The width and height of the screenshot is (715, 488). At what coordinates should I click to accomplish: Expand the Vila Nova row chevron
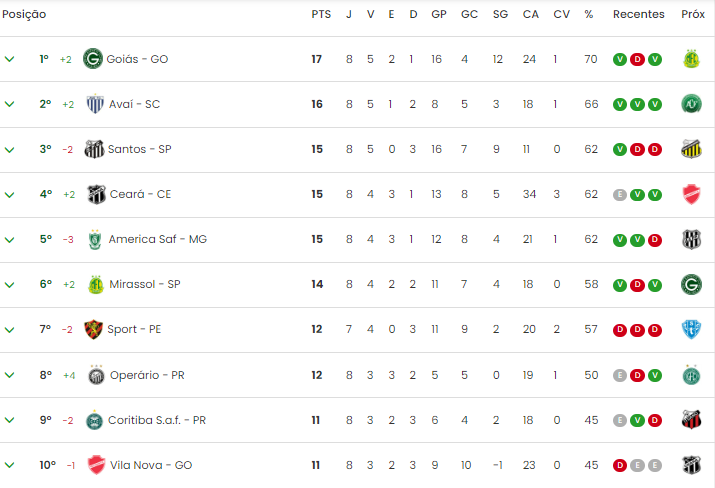coord(9,465)
